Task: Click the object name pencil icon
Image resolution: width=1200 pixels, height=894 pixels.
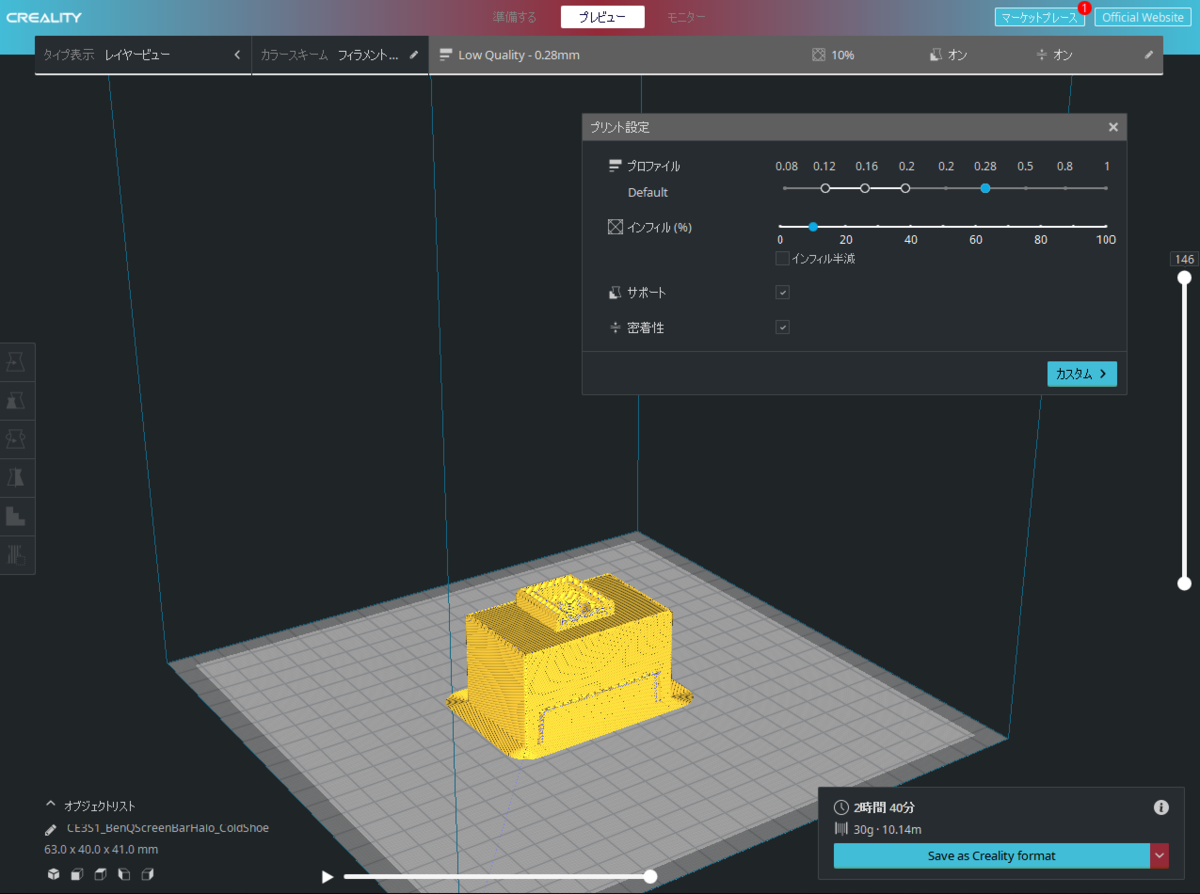Action: [x=52, y=829]
